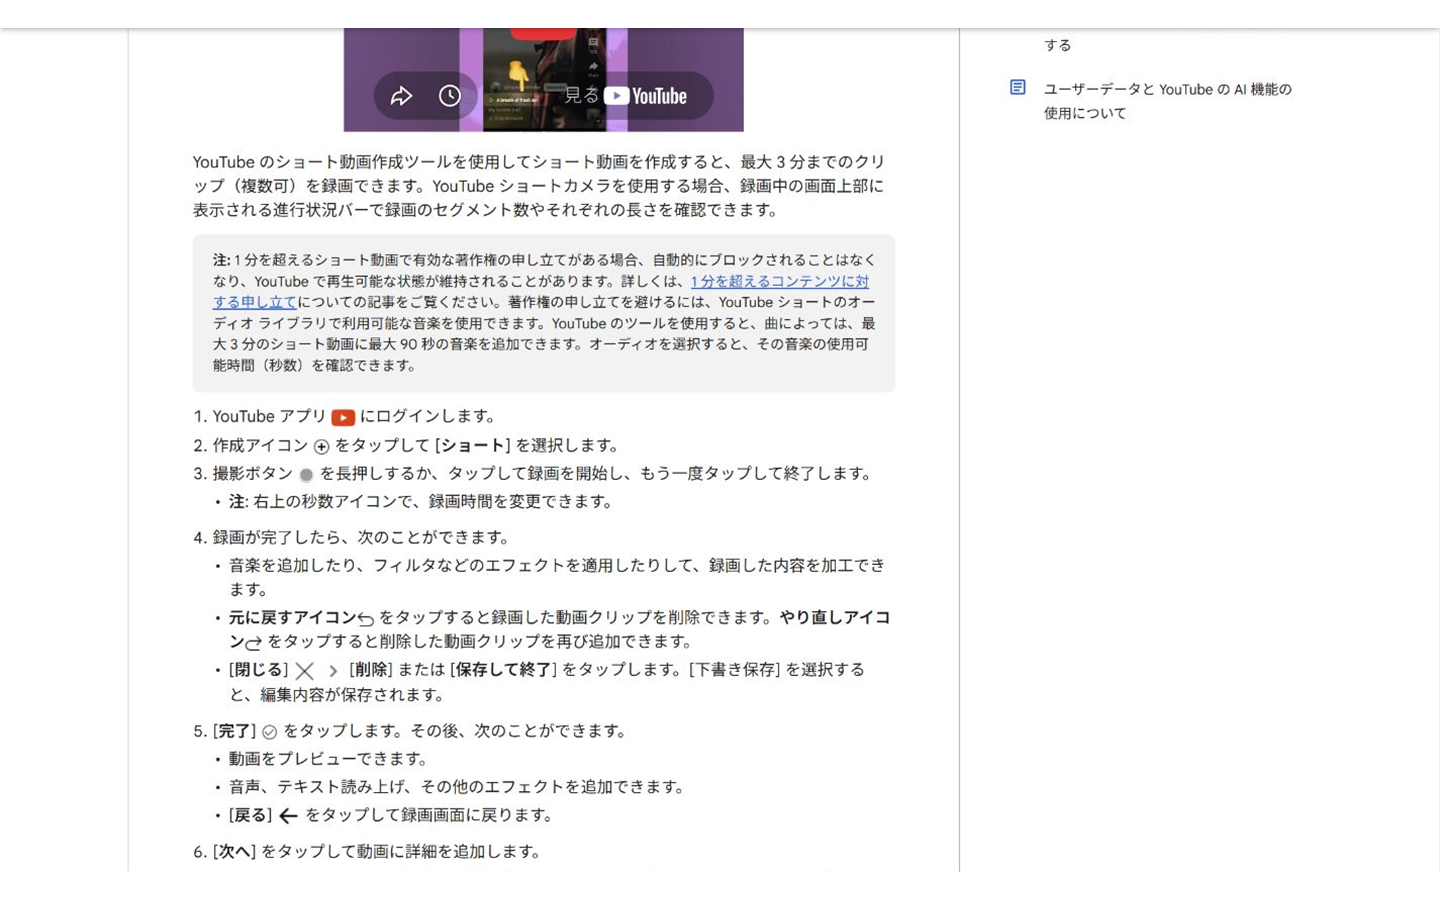Click the bold text '元に戻すアイコン'
Viewport: 1440px width, 900px height.
(292, 618)
